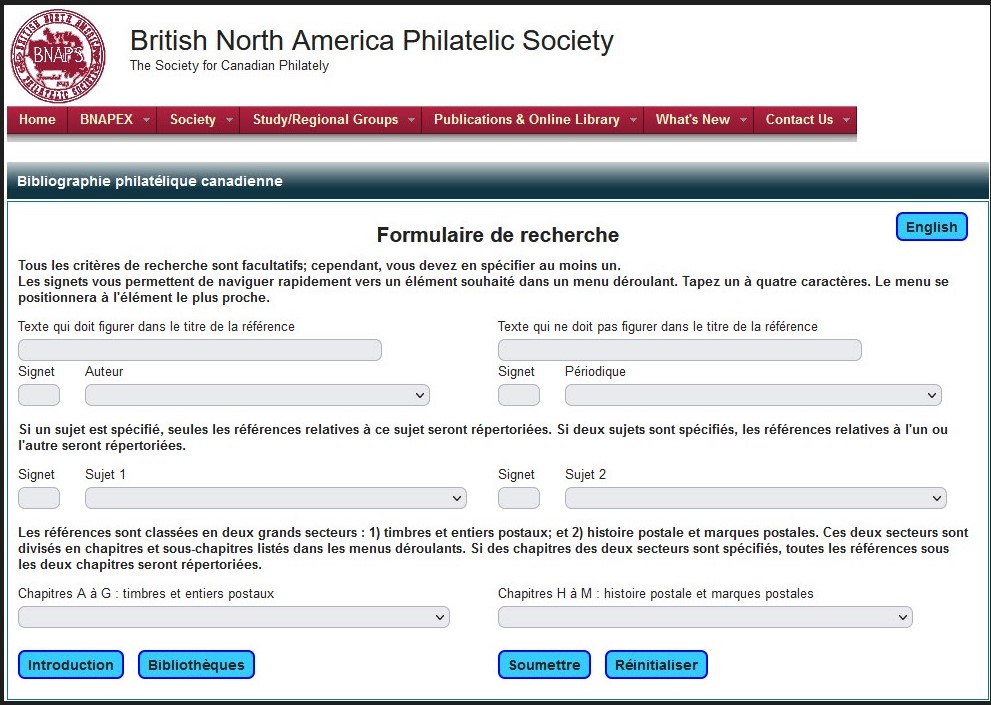Open the Périodique dropdown

pos(753,395)
